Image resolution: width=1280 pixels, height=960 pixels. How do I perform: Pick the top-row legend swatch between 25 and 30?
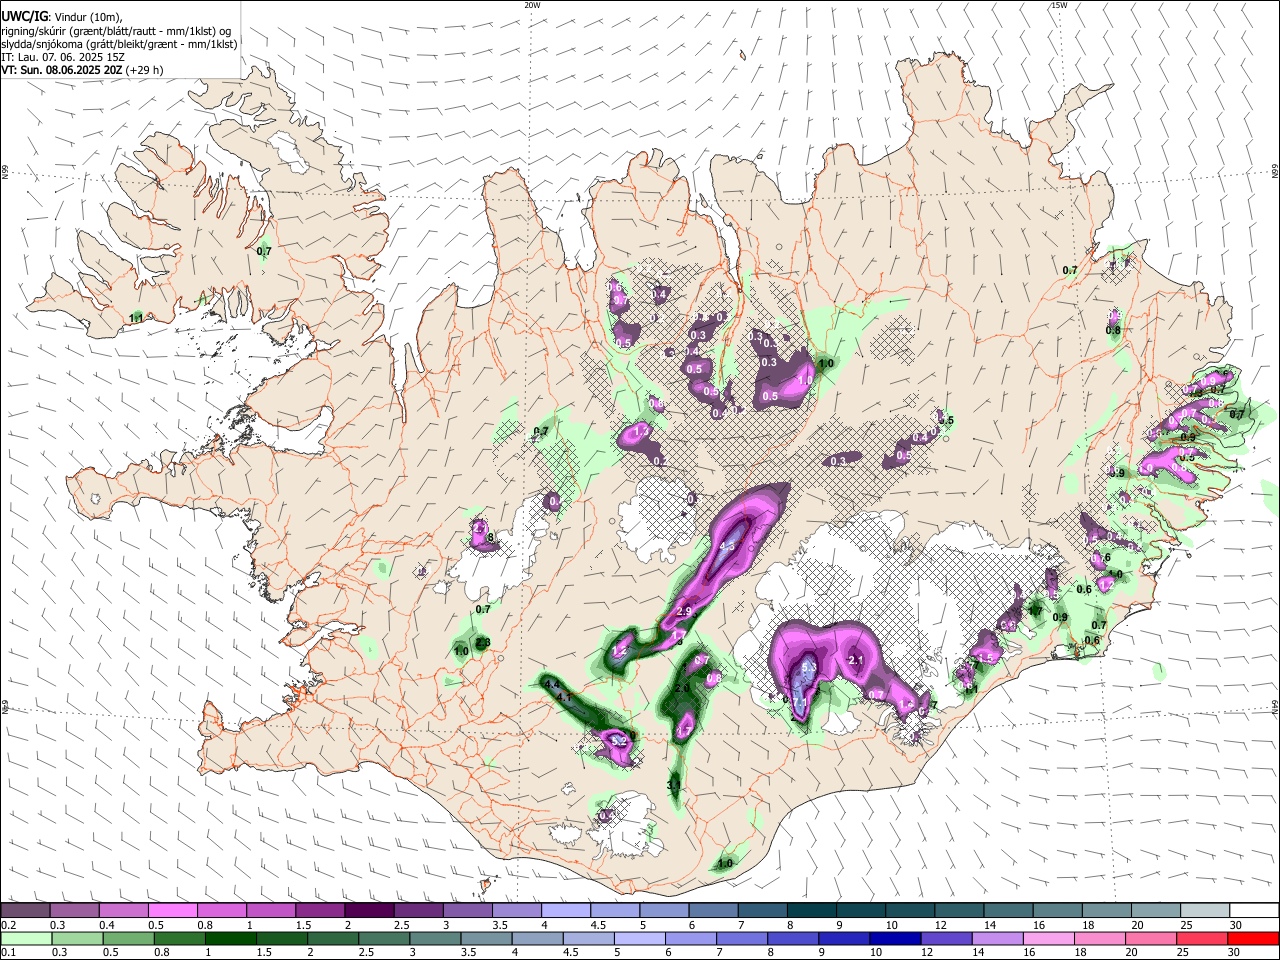coord(1205,910)
